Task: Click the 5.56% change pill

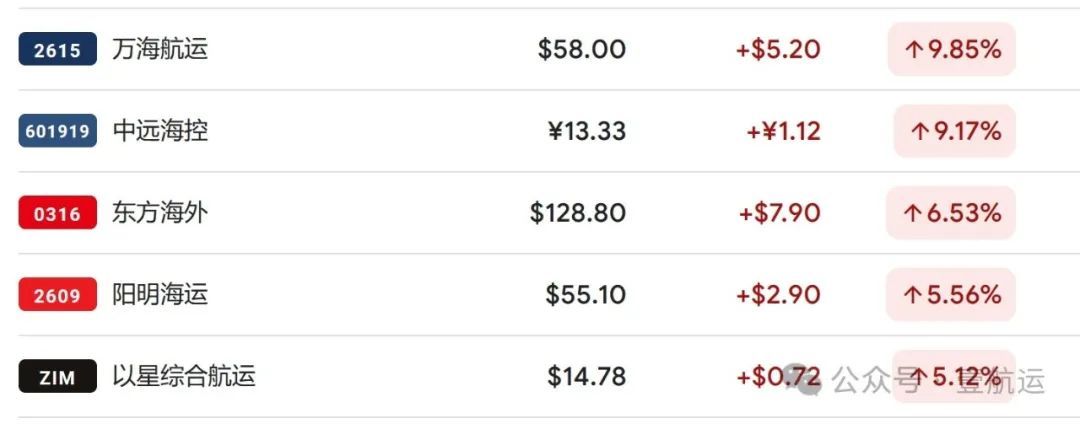Action: [951, 295]
